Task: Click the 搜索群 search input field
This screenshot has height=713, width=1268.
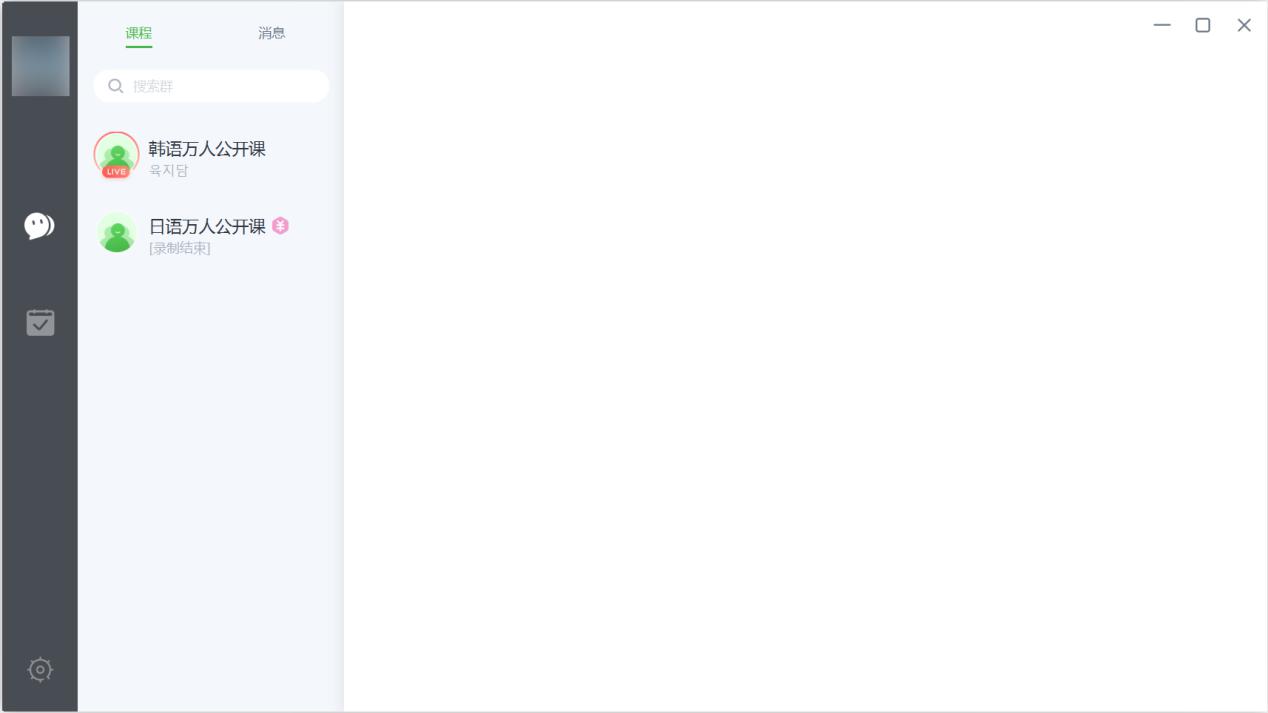Action: point(225,86)
